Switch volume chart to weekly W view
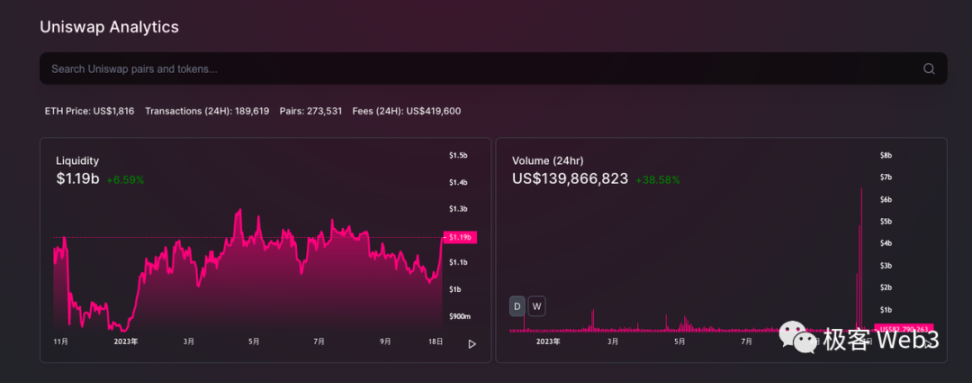Screen dimensions: 972x383 click(537, 306)
